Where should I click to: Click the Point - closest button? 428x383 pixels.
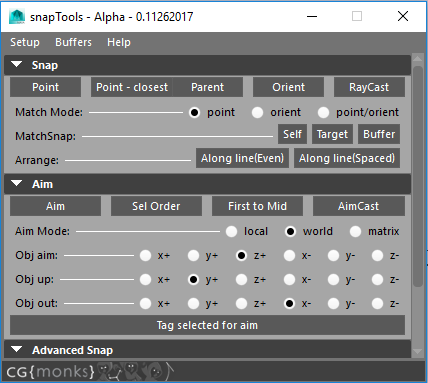click(x=132, y=87)
